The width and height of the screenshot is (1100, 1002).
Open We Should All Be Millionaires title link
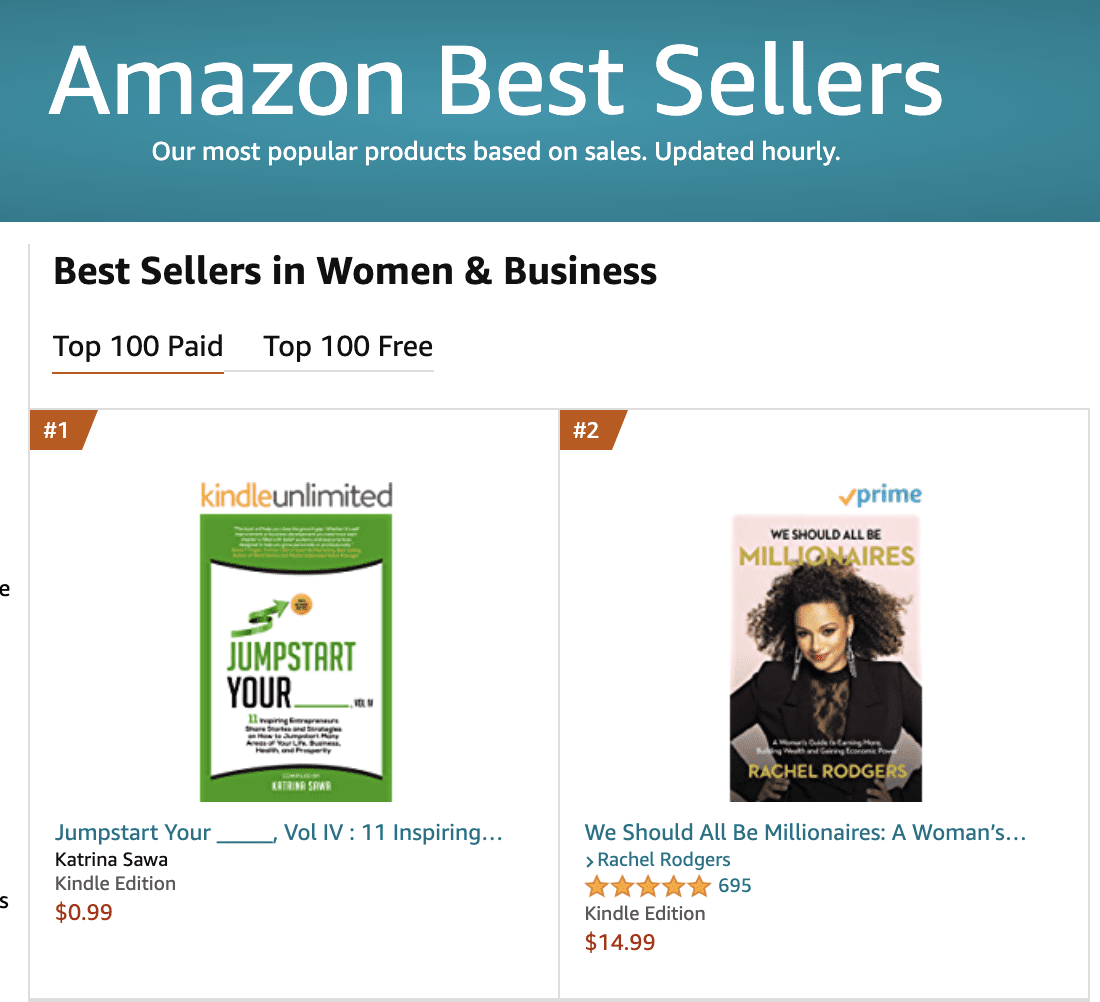pyautogui.click(x=805, y=833)
